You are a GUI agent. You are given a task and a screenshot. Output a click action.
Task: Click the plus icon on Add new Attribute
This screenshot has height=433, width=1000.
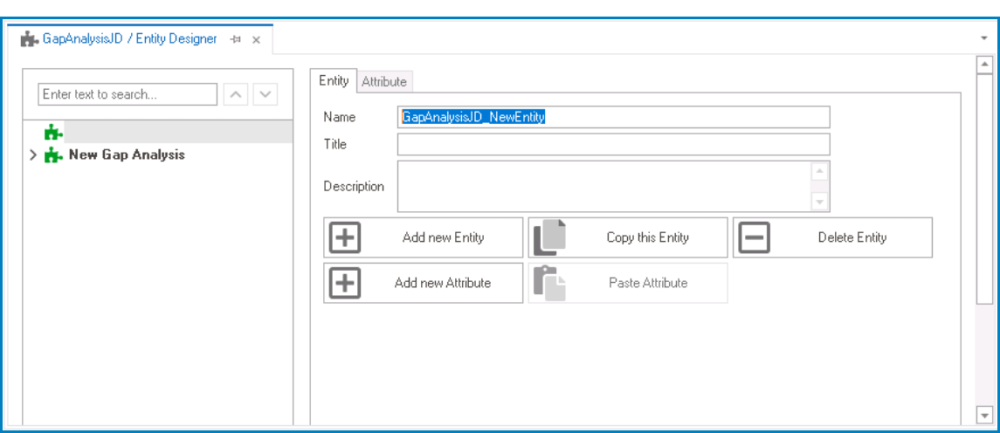[345, 283]
